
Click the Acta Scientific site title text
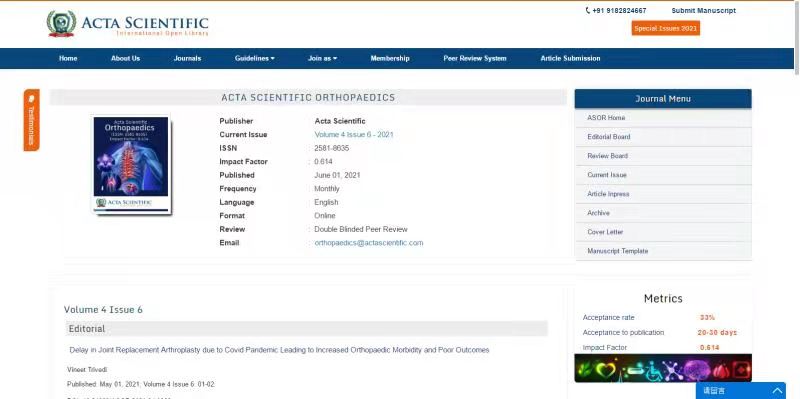pos(145,23)
